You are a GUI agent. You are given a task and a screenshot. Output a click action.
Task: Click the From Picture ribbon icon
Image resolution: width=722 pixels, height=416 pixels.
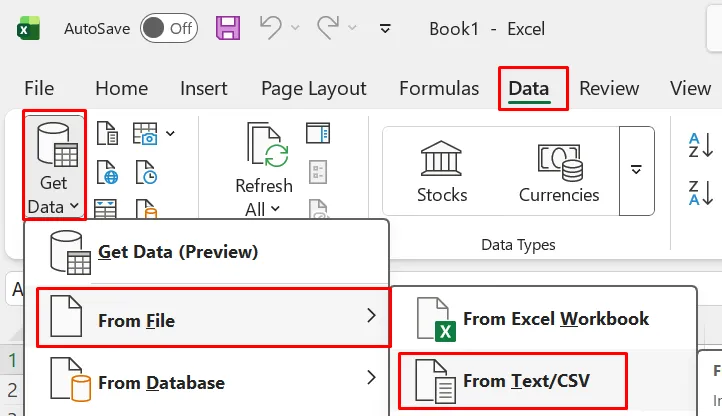point(145,134)
